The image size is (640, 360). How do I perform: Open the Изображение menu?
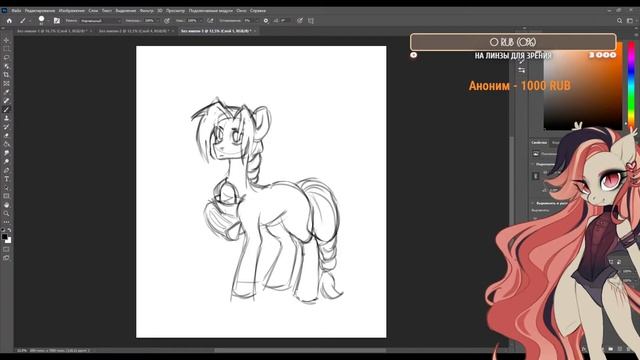click(x=71, y=11)
